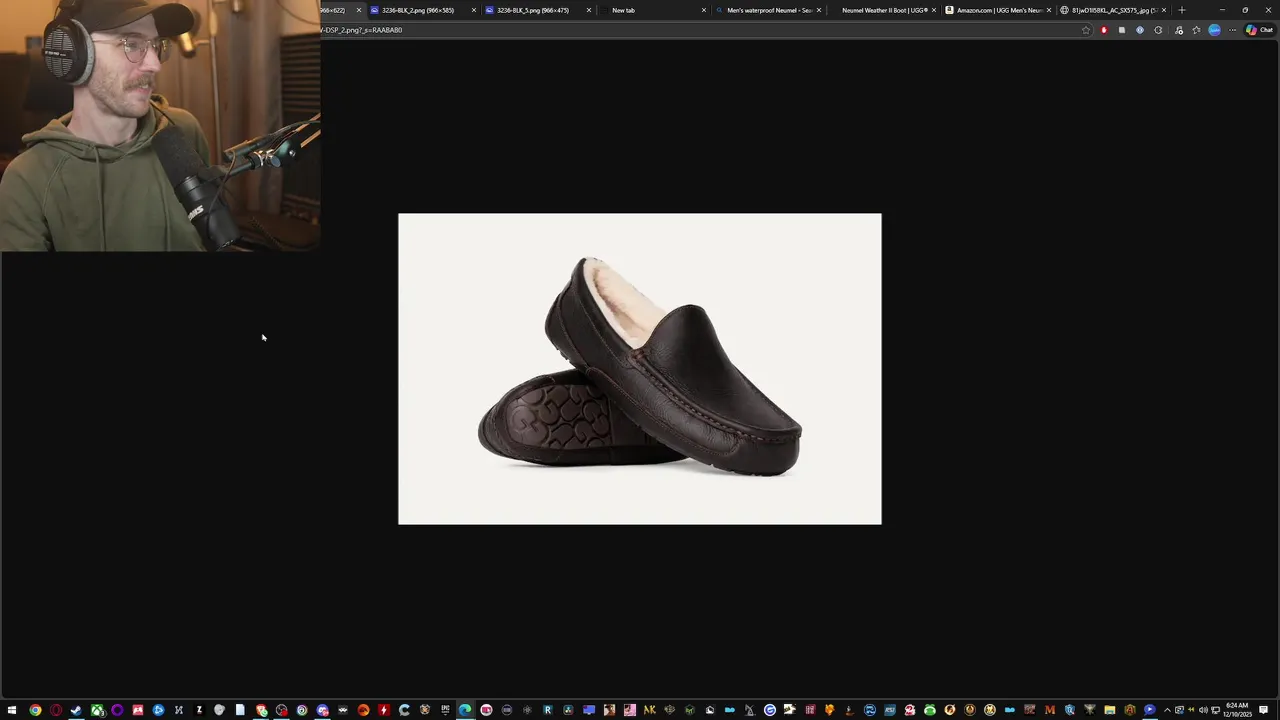The width and height of the screenshot is (1280, 720).
Task: Launch Google Chrome from the taskbar
Action: [35, 710]
